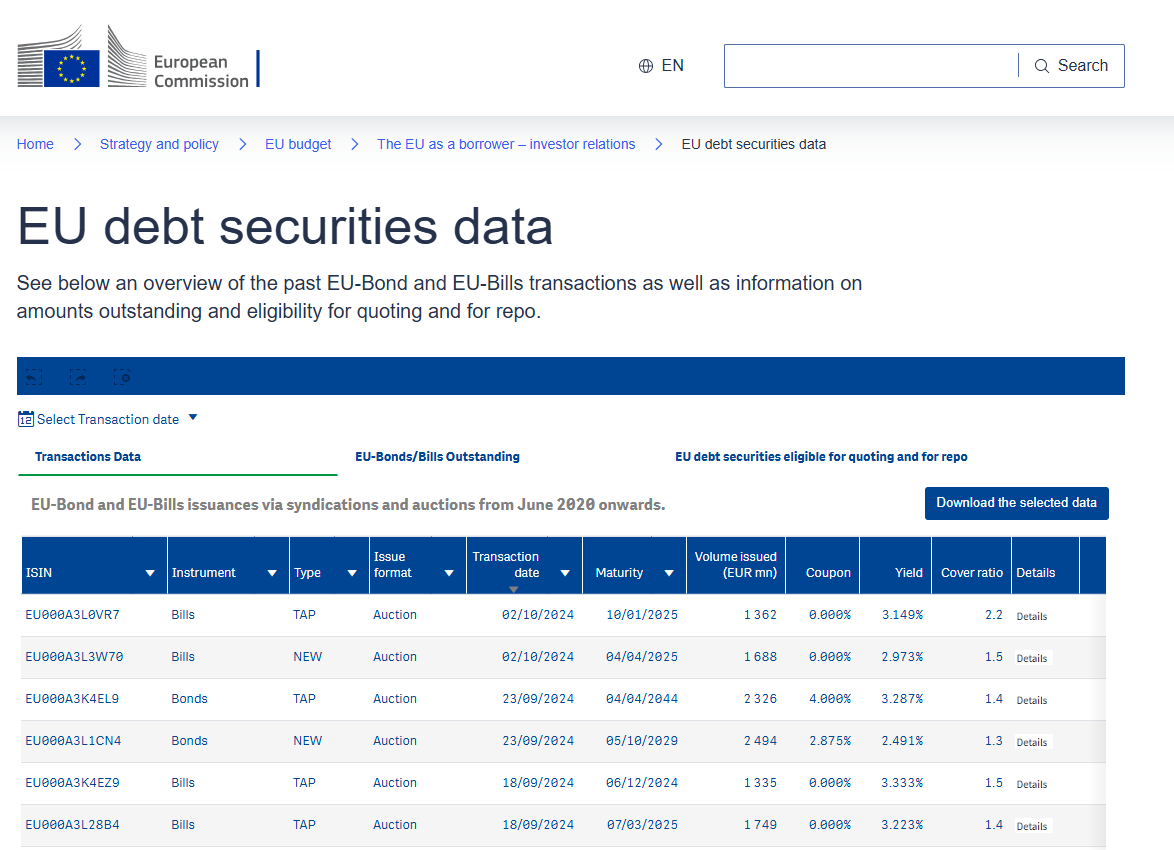The width and height of the screenshot is (1174, 850).
Task: Click the European Commission logo
Action: point(139,57)
